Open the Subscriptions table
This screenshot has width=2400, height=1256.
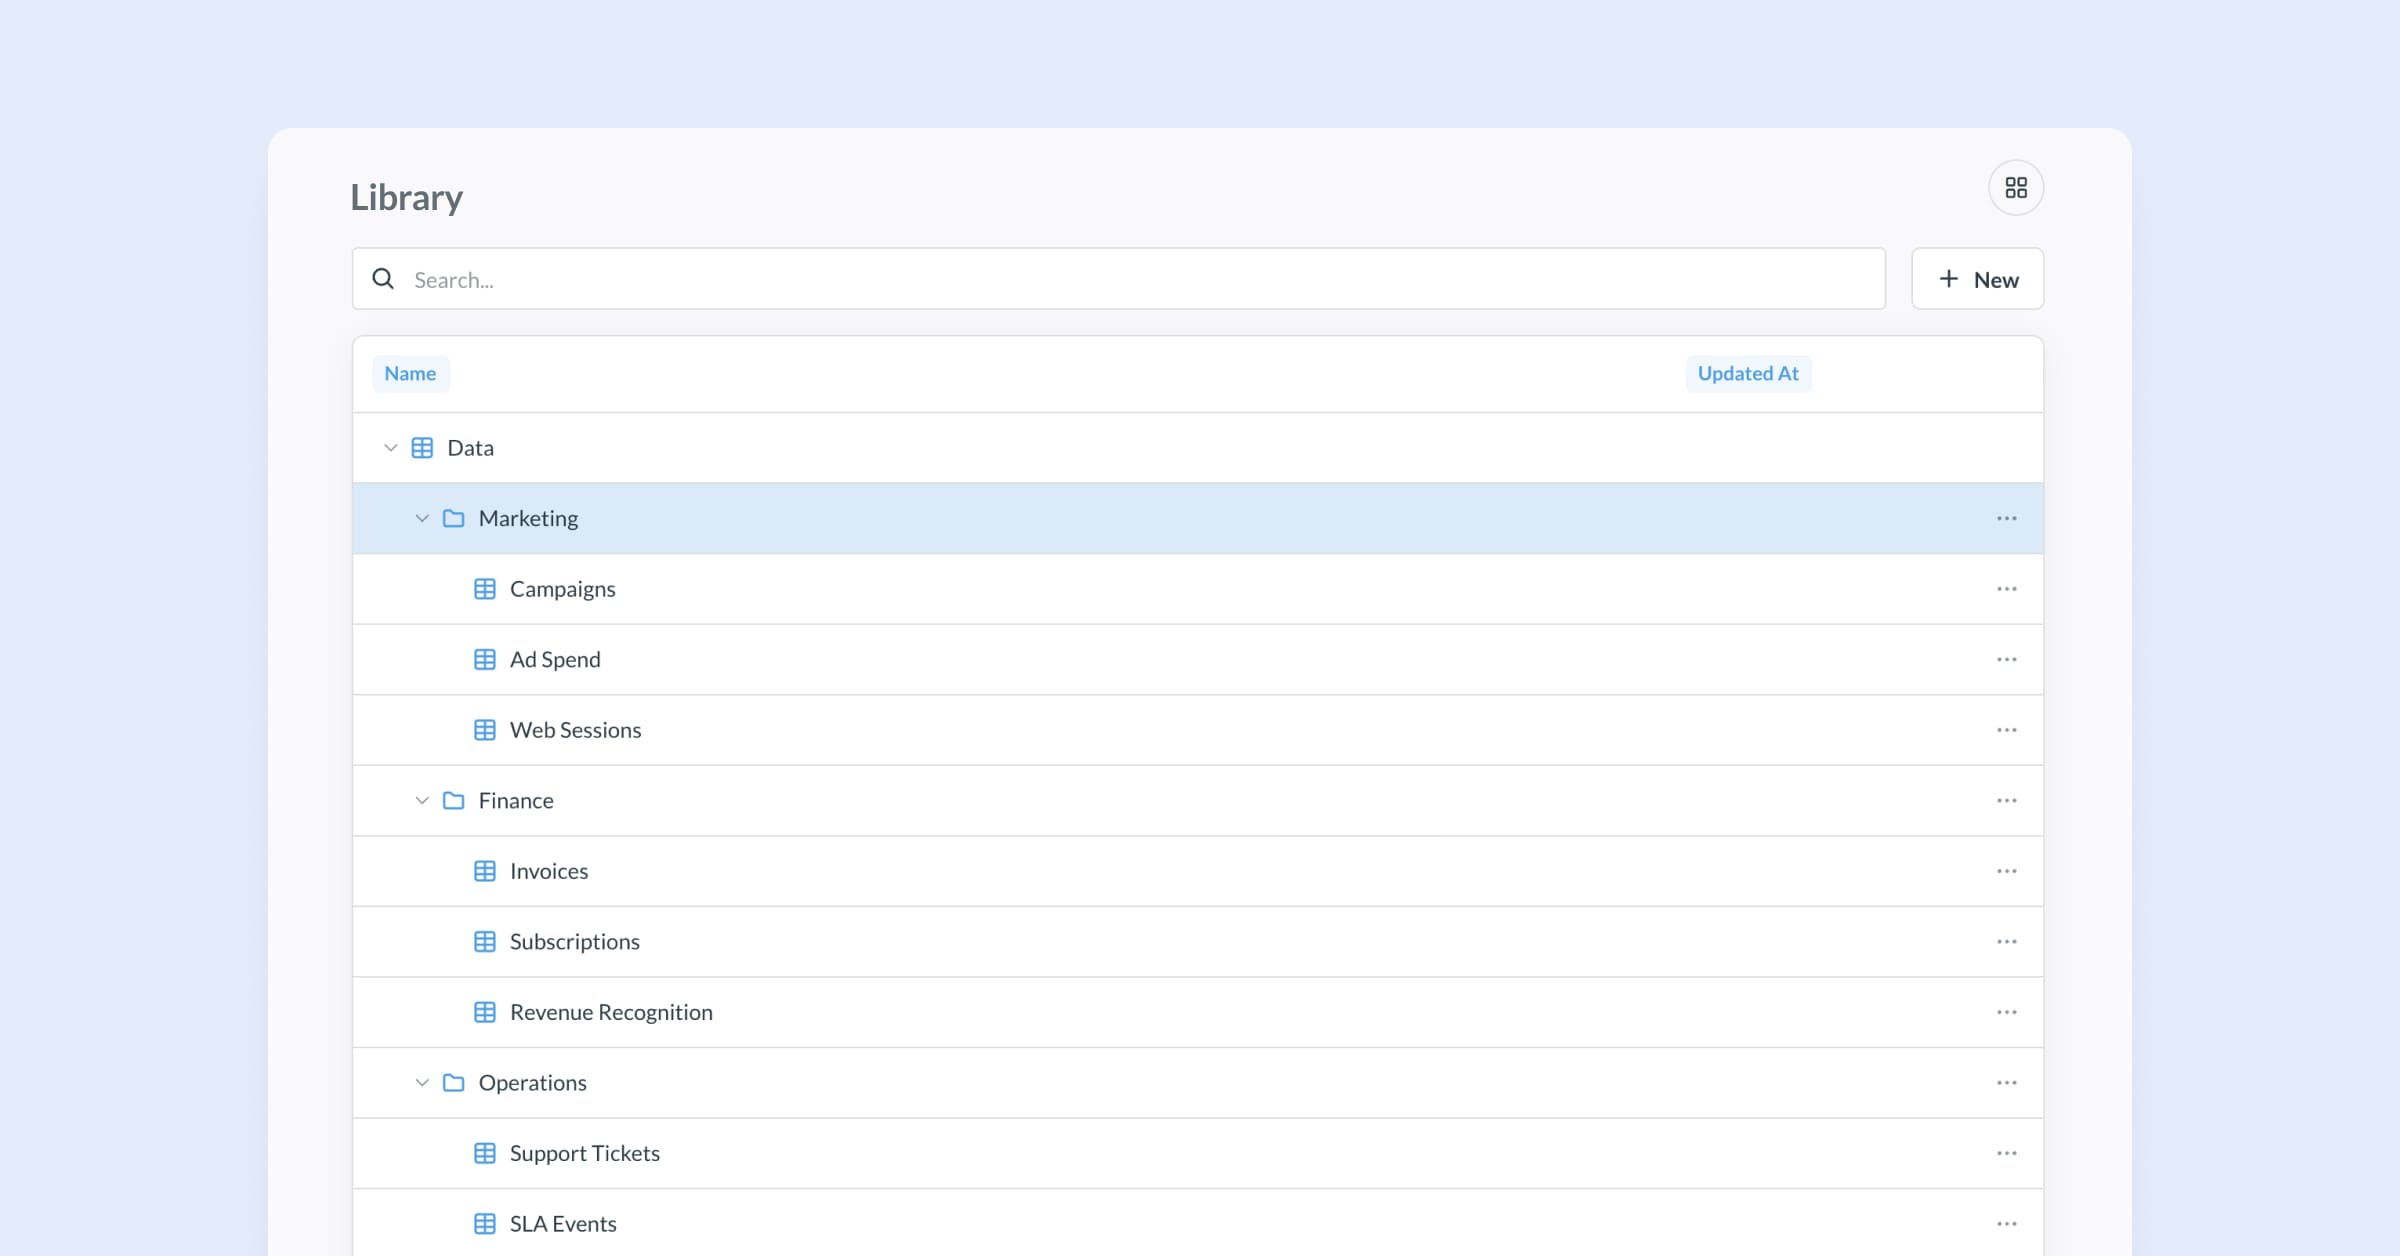(x=574, y=942)
